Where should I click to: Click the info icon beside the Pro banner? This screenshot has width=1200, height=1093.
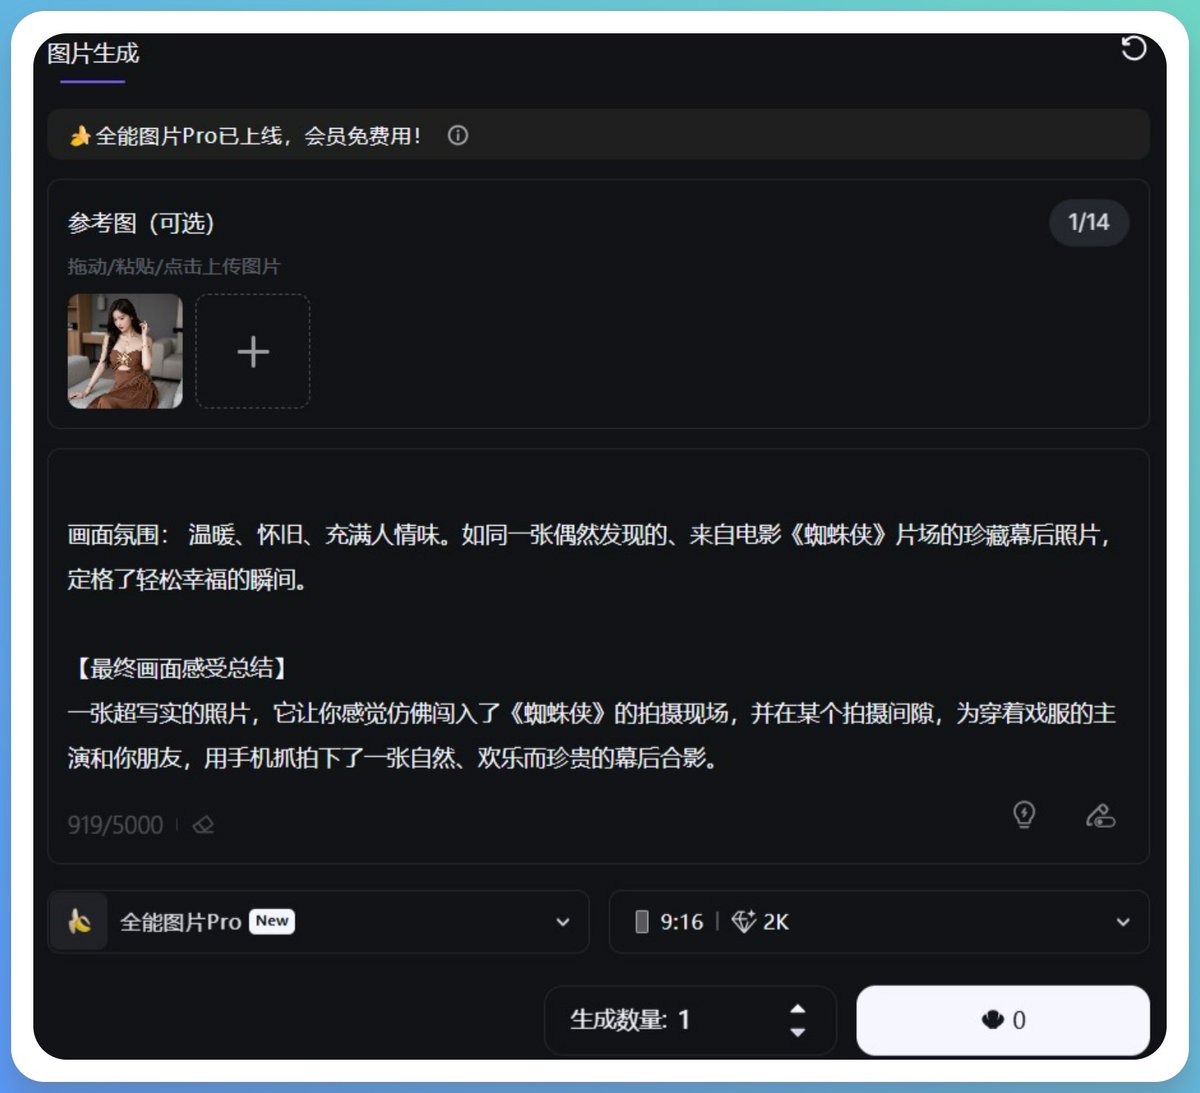458,136
